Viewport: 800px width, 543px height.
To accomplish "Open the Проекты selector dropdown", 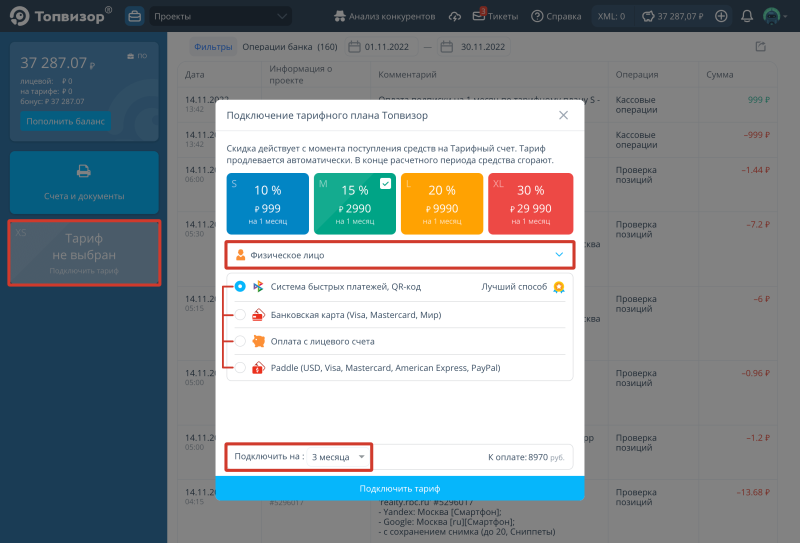I will (222, 16).
